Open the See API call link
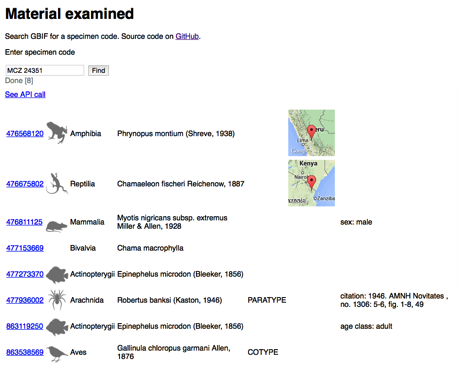Screen dimensions: 460x376 tap(25, 94)
